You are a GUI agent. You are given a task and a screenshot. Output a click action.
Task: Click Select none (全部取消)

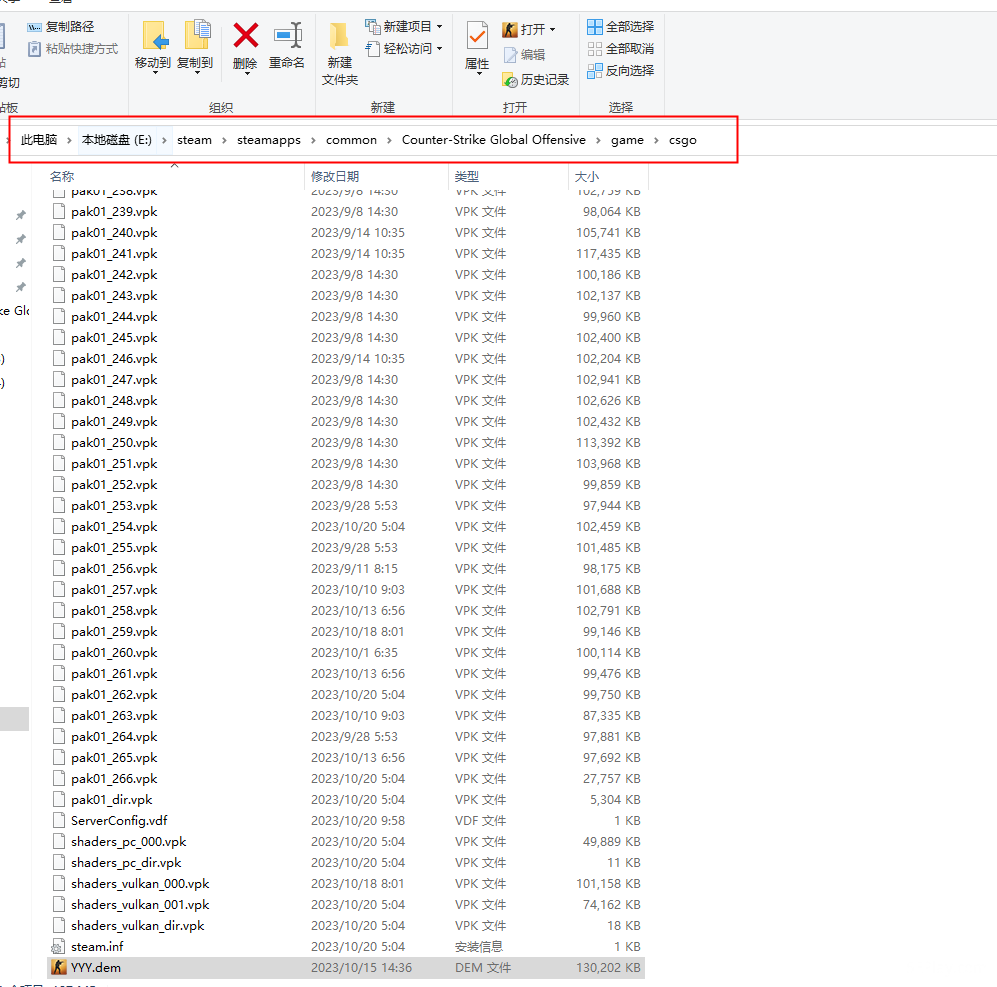[x=621, y=48]
